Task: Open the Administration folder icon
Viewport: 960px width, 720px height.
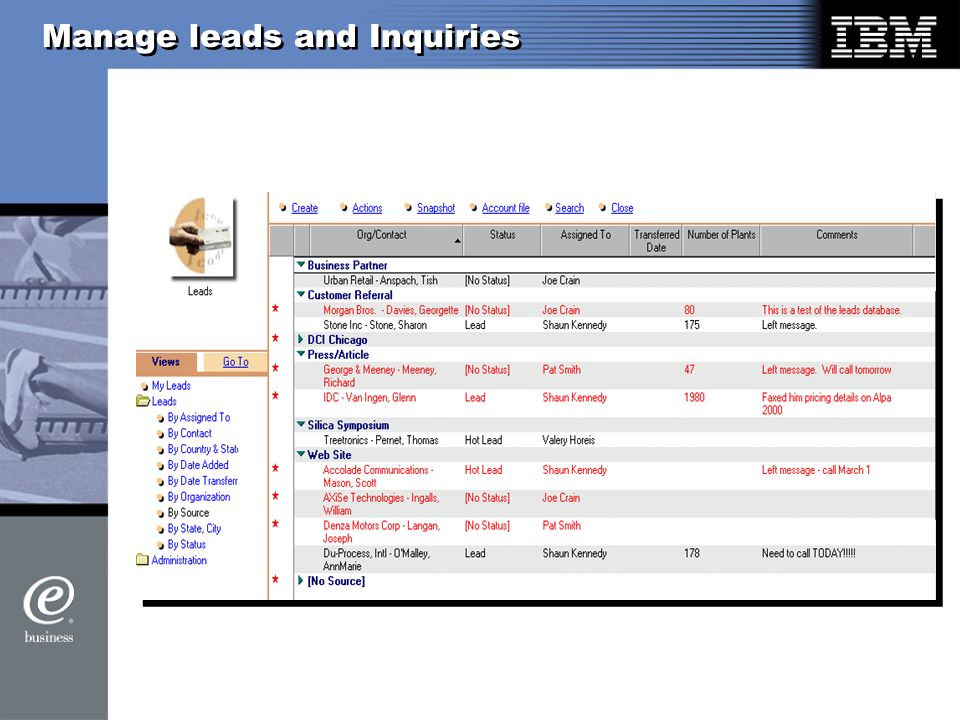Action: (x=142, y=560)
